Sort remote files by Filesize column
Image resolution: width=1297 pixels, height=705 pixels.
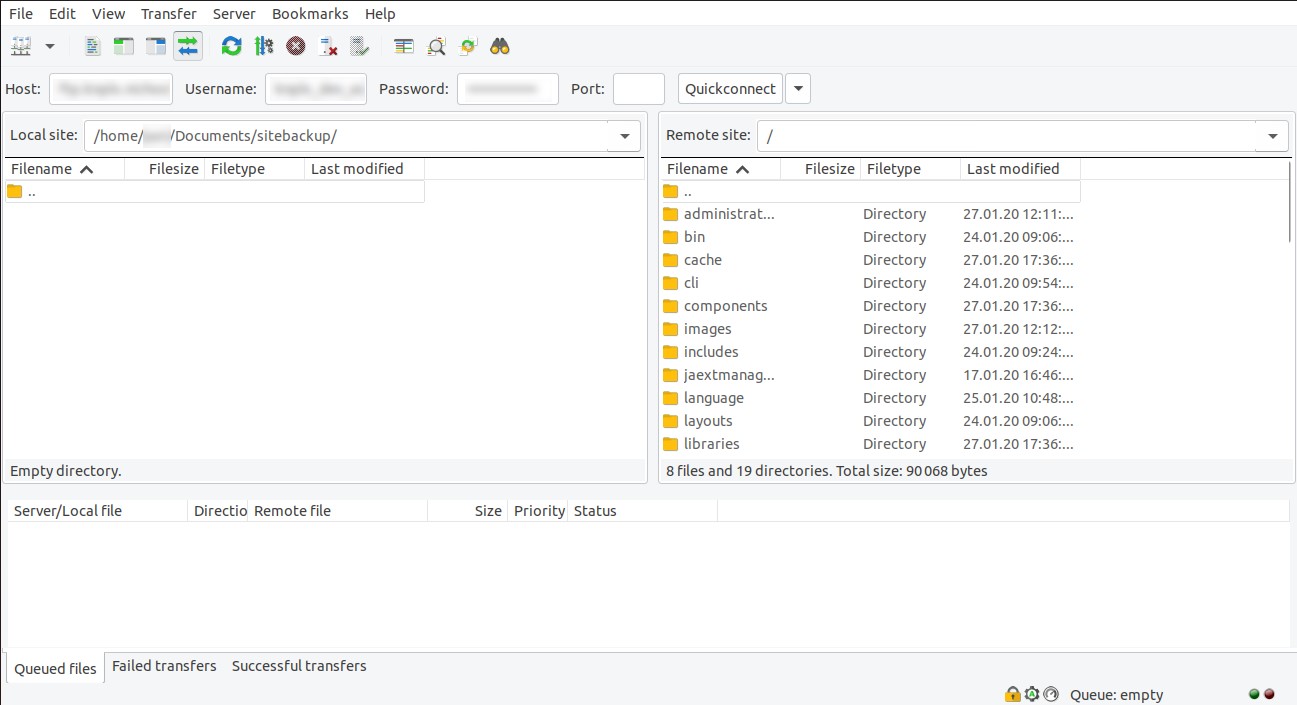coord(821,169)
